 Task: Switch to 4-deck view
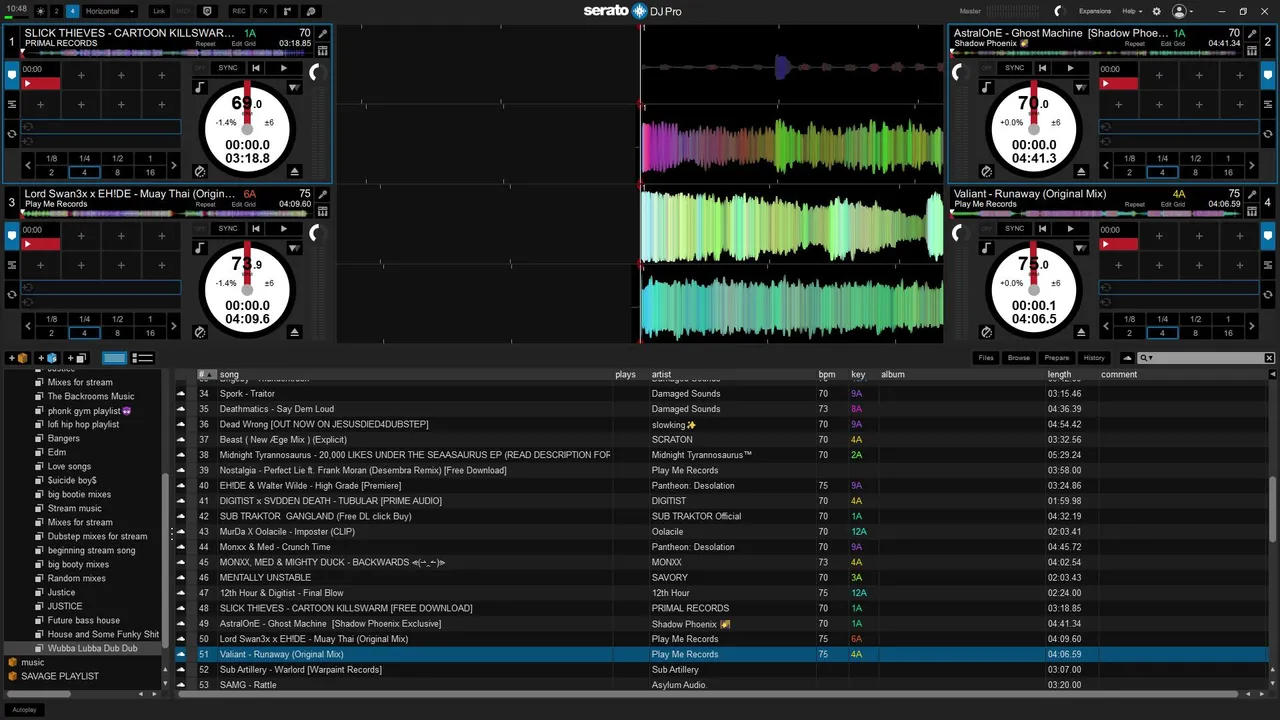click(x=72, y=11)
